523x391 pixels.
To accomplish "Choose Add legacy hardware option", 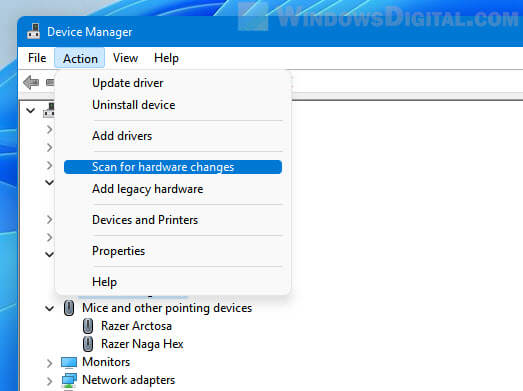I will click(x=173, y=189).
